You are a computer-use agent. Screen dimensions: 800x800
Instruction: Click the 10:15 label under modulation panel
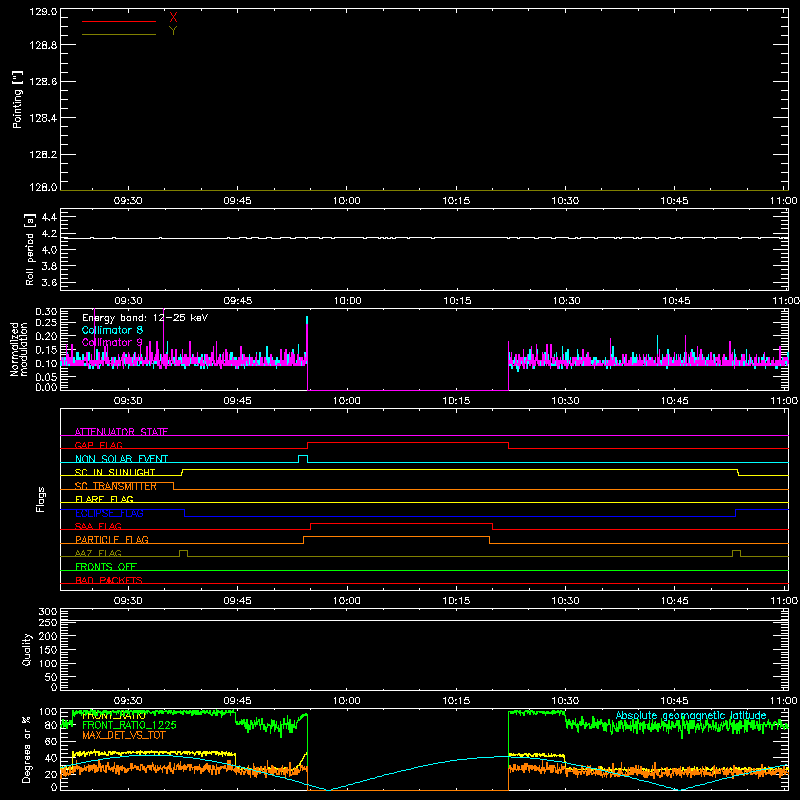(456, 401)
